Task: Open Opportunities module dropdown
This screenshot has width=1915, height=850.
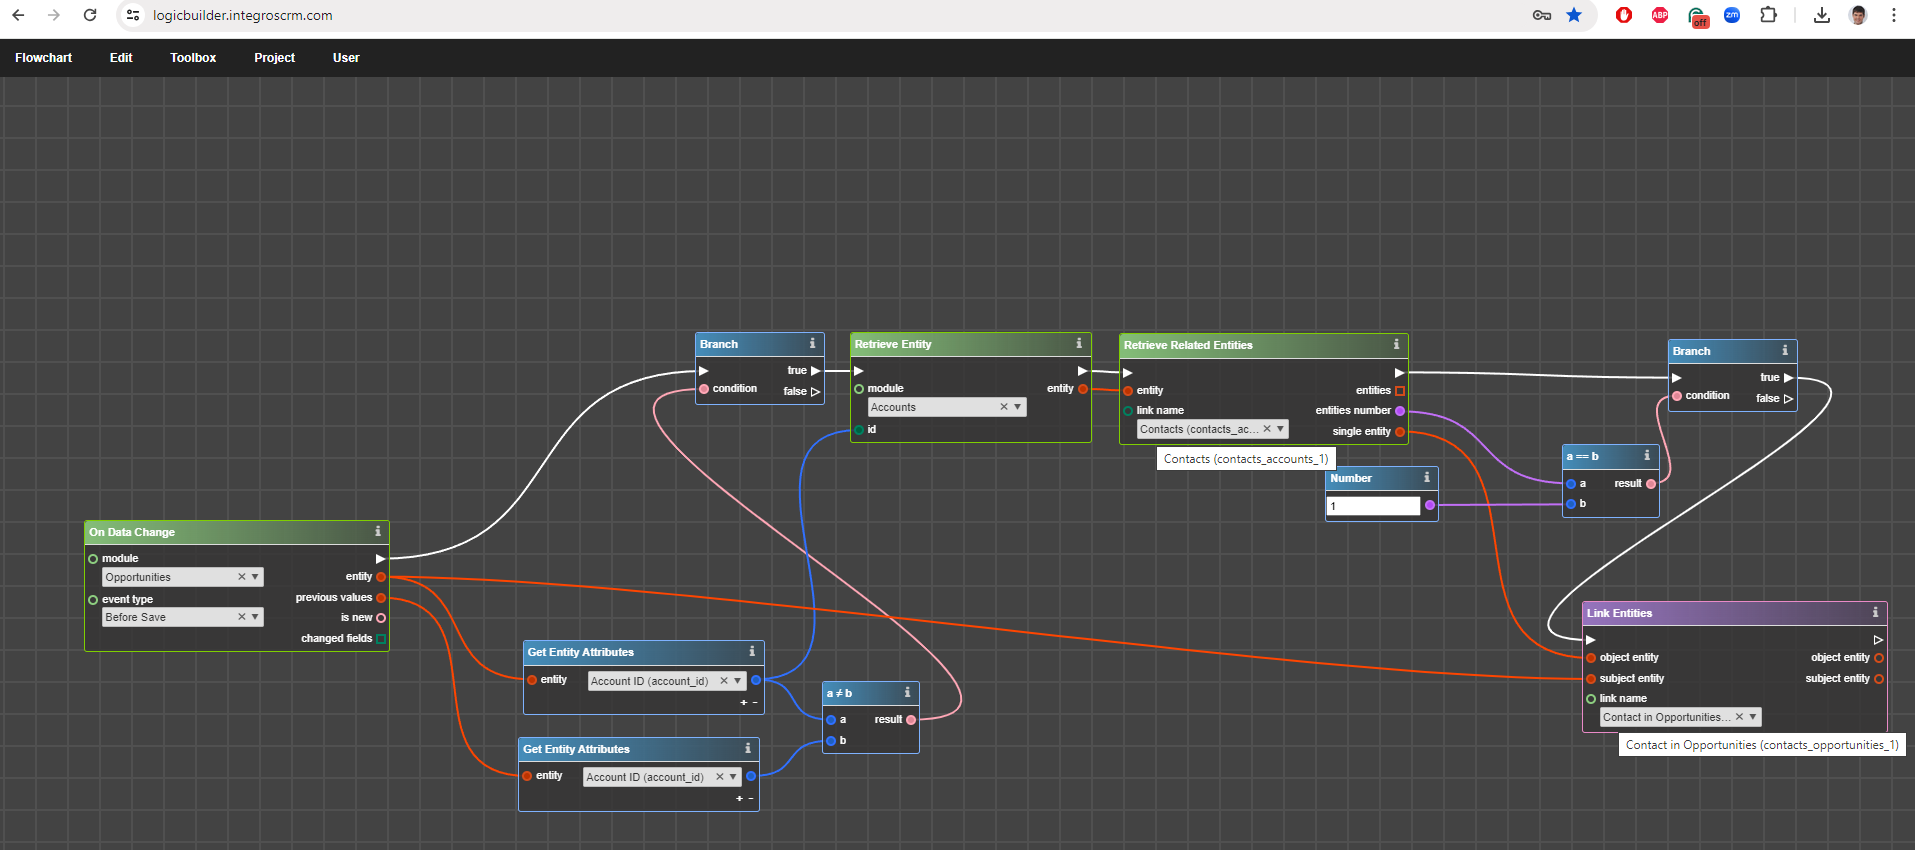Action: [x=255, y=577]
